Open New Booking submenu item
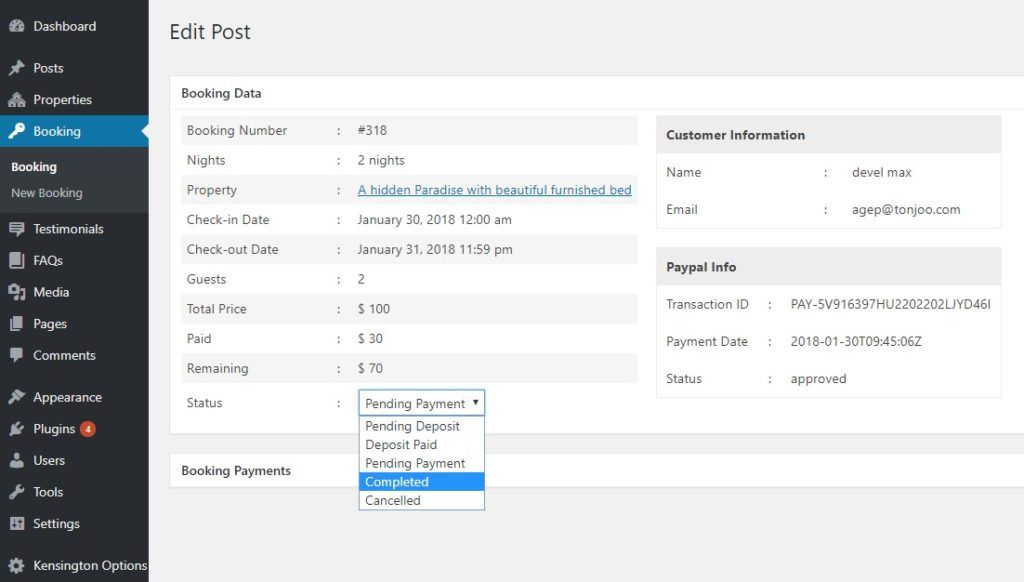This screenshot has width=1024, height=582. pos(47,193)
